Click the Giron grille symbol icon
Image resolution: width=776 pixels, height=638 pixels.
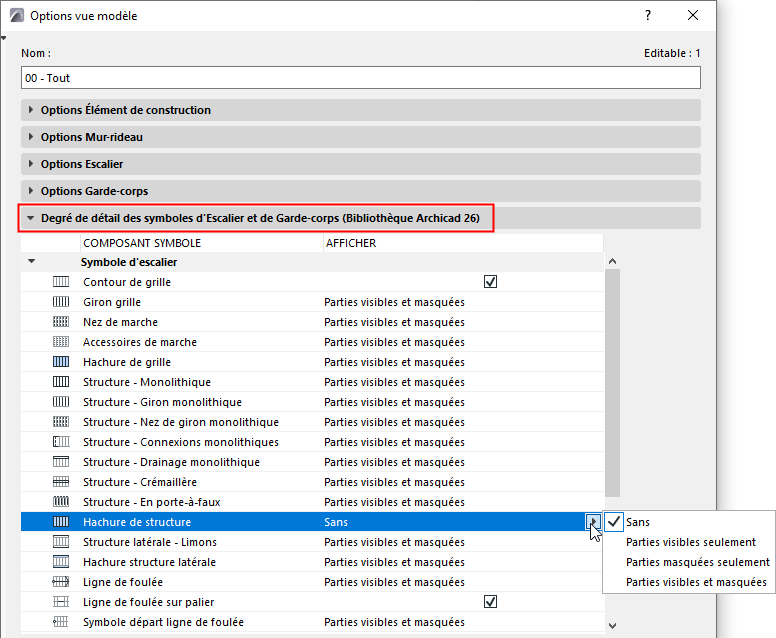tap(61, 302)
